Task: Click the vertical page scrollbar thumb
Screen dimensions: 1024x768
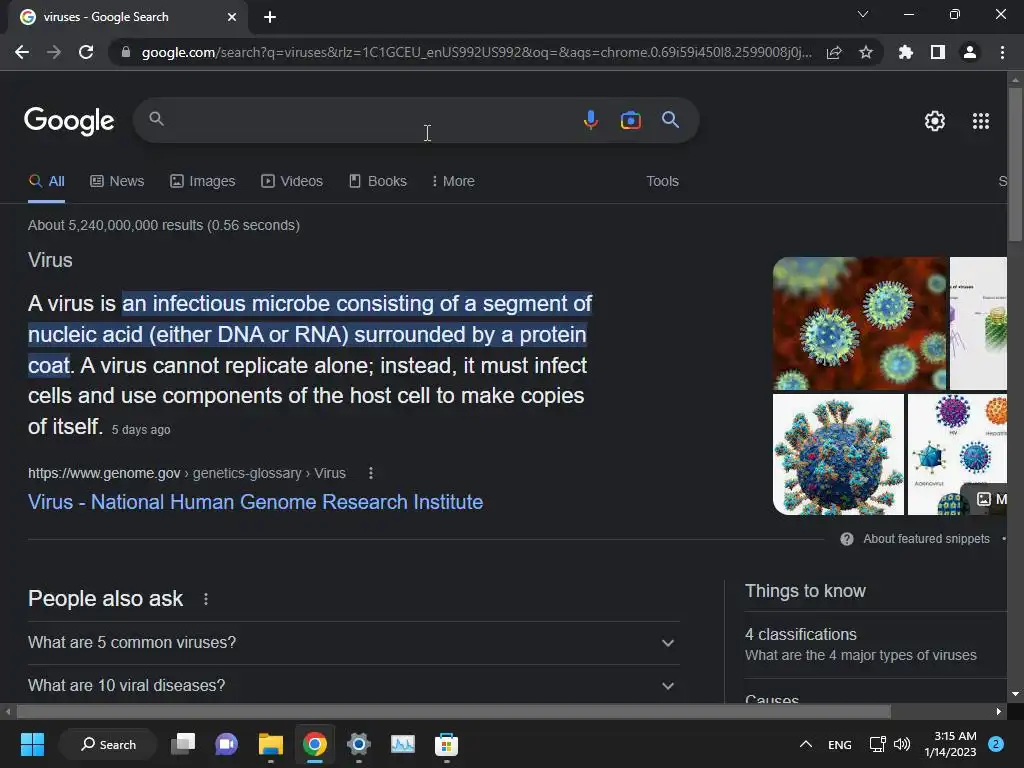Action: tap(1015, 163)
